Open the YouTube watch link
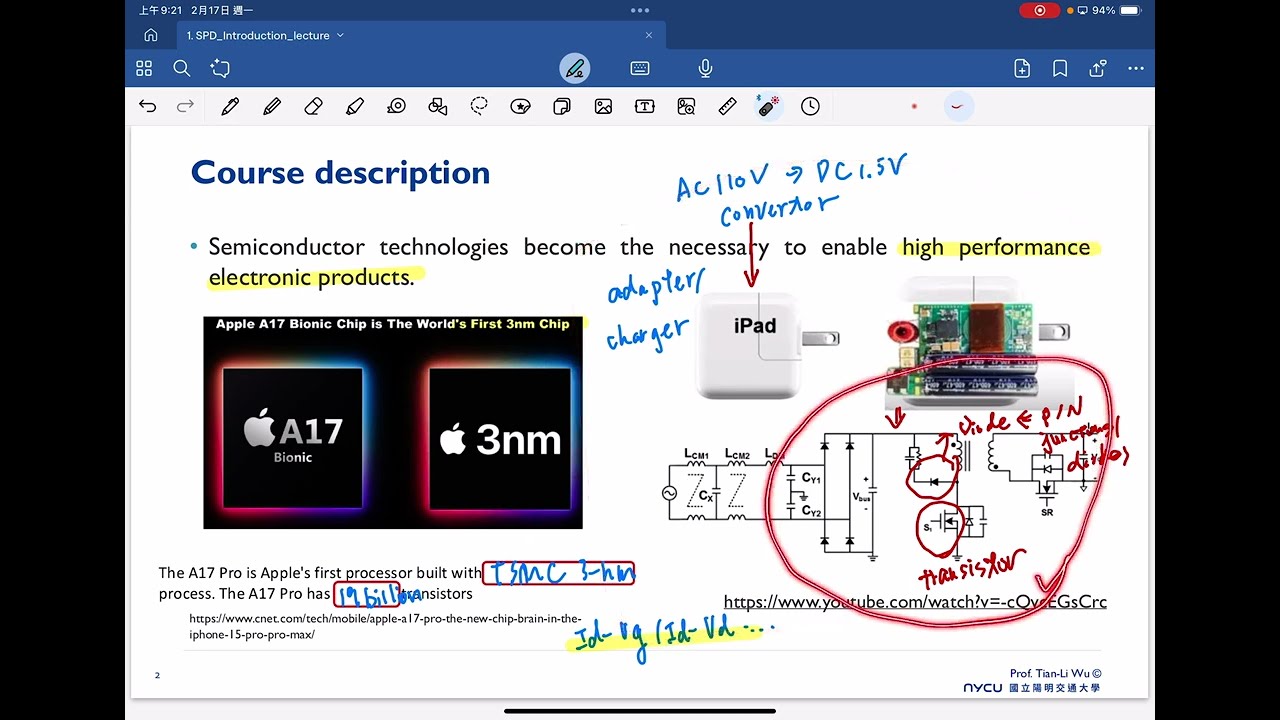This screenshot has width=1280, height=720. pyautogui.click(x=915, y=602)
